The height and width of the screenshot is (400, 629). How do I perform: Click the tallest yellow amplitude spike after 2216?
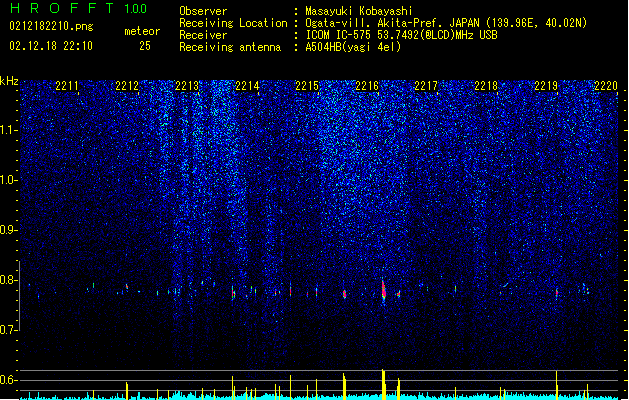pyautogui.click(x=383, y=384)
